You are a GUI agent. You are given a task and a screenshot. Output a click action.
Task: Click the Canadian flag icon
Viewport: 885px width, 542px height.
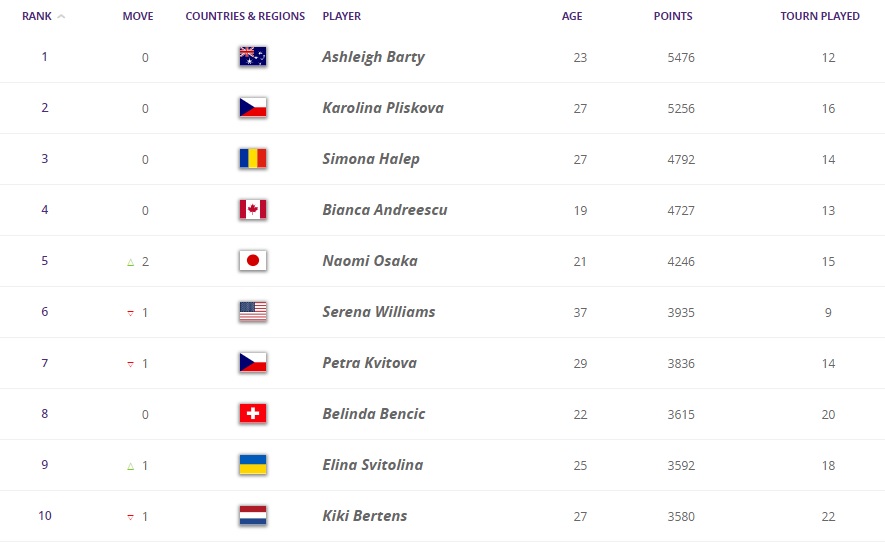tap(252, 209)
